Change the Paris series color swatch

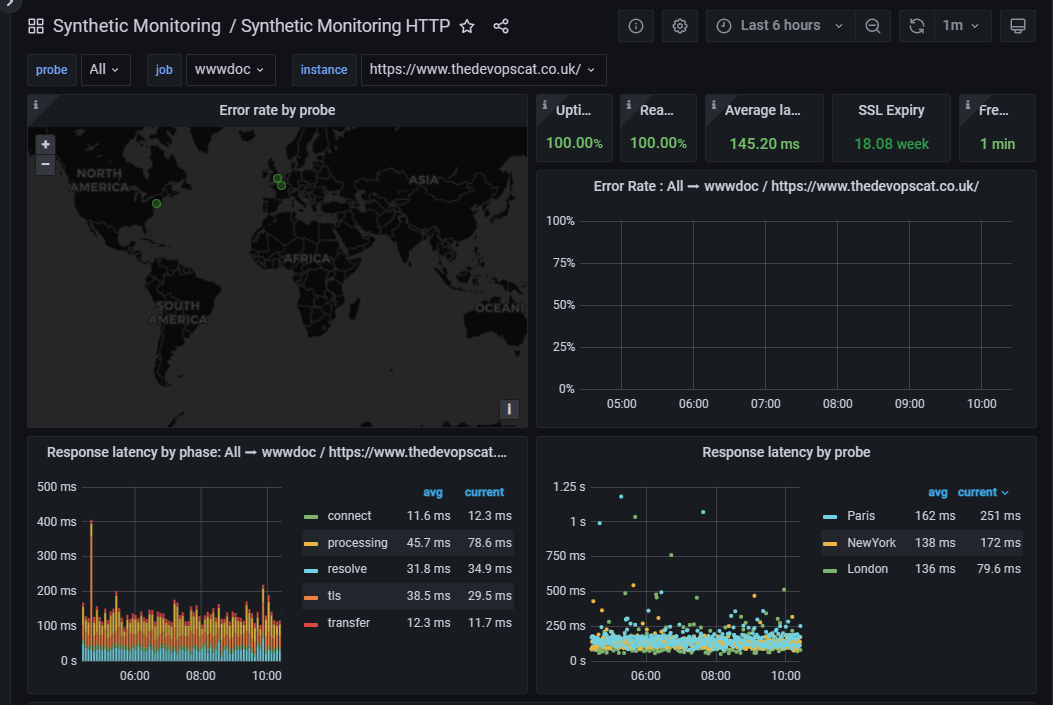(x=830, y=516)
